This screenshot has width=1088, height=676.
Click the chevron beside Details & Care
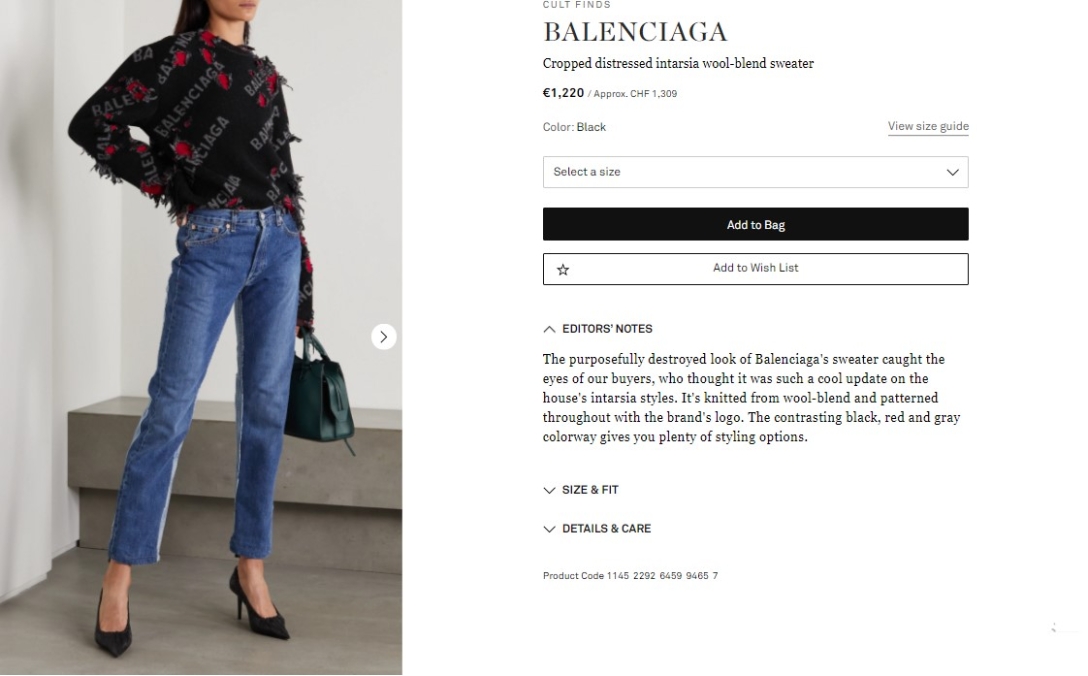click(x=549, y=529)
